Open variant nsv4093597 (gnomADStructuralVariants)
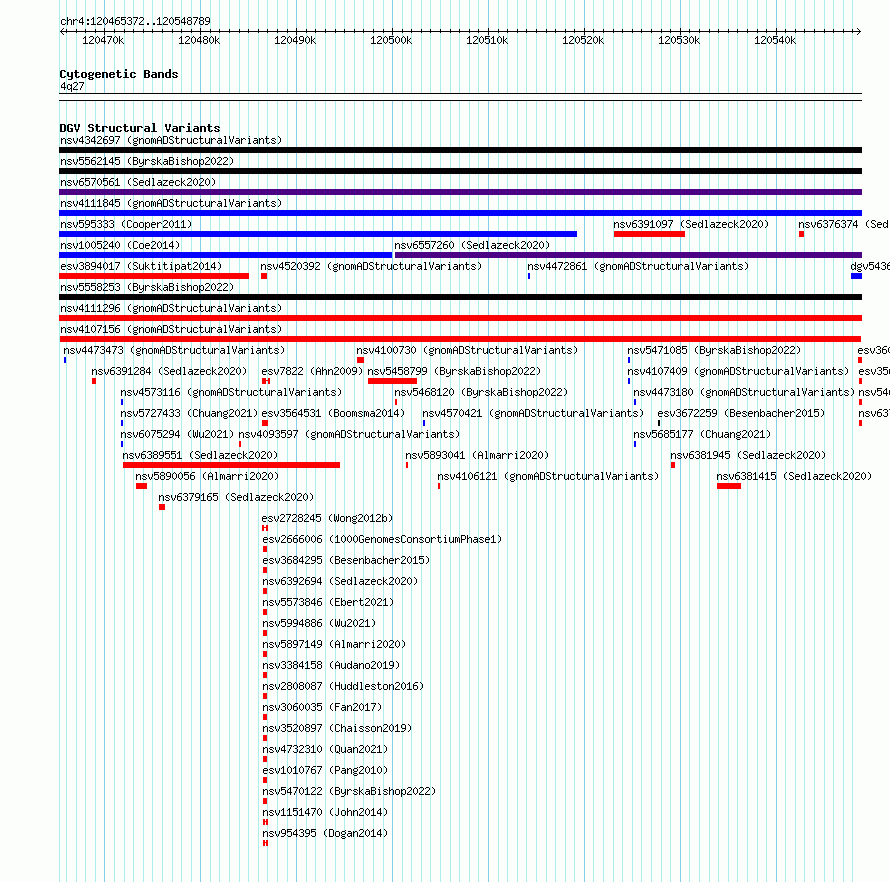The image size is (890, 882). pyautogui.click(x=349, y=434)
